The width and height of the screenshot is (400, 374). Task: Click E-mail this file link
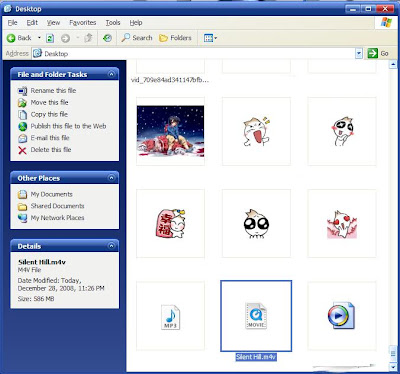pos(50,138)
